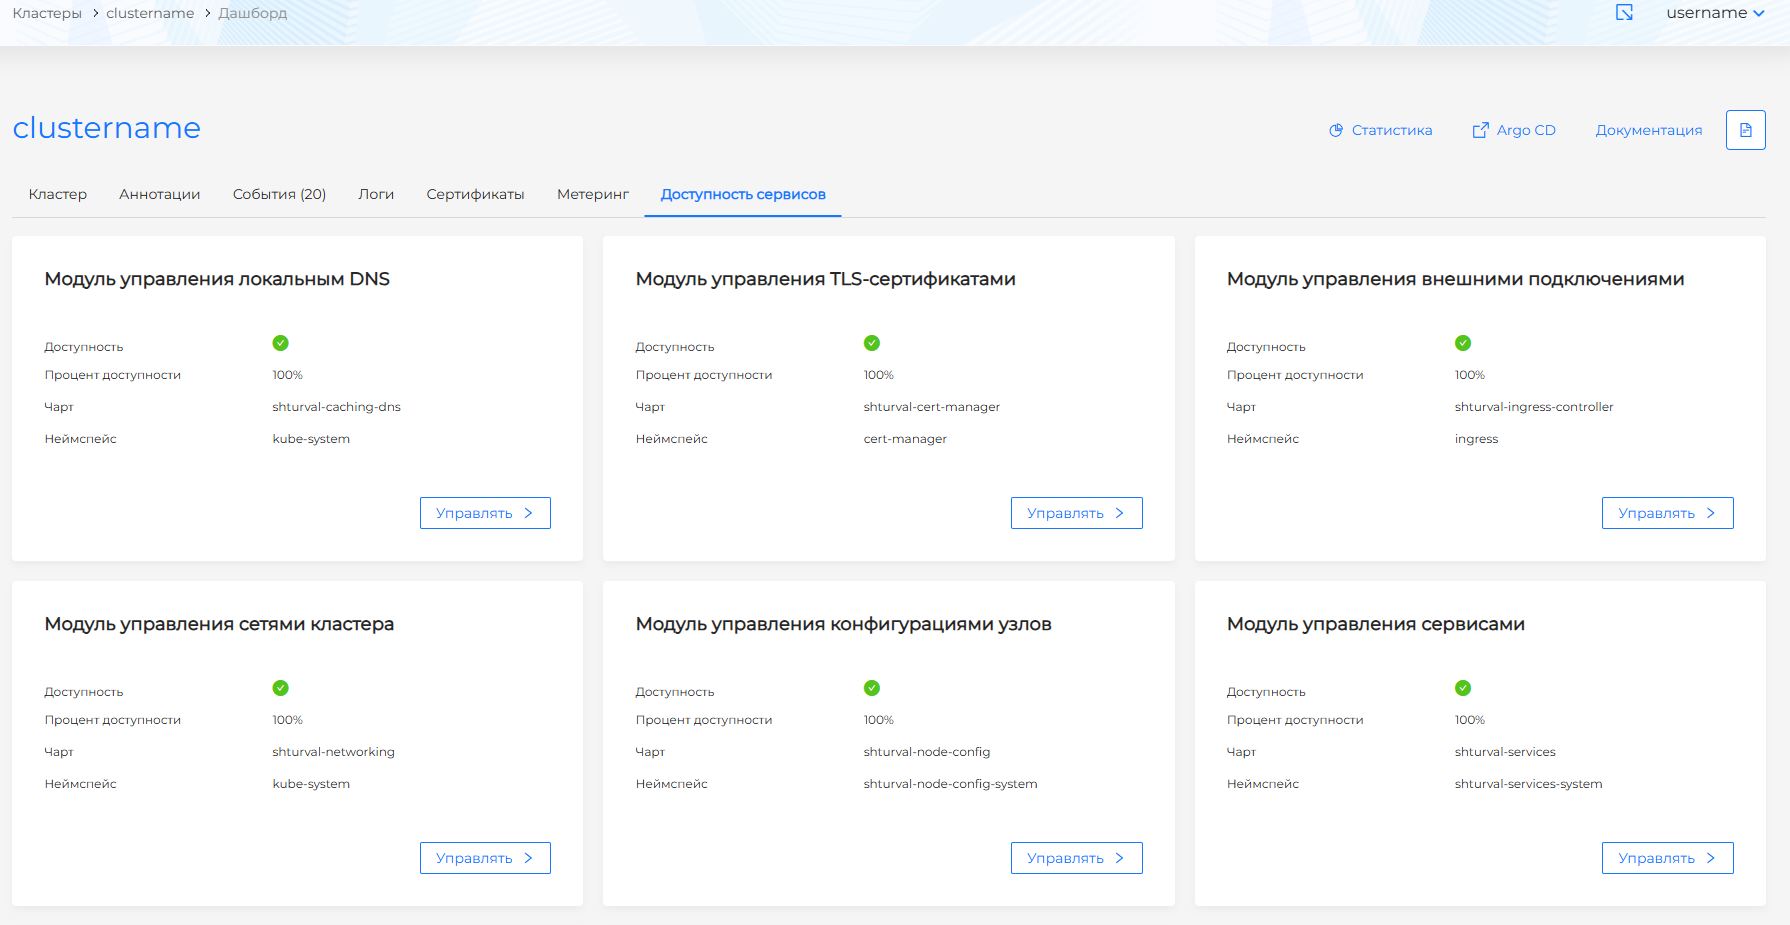
Task: Click Управлять on внешними подключениями module
Action: coord(1667,512)
